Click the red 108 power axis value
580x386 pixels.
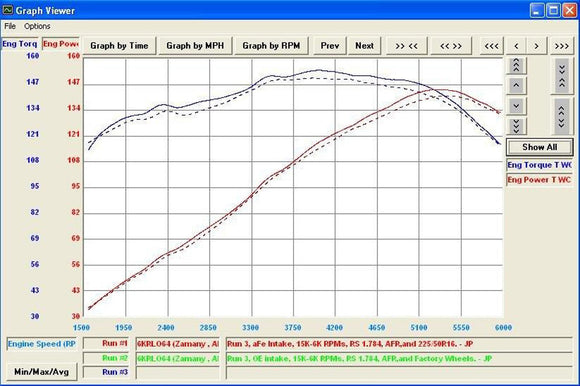(74, 160)
